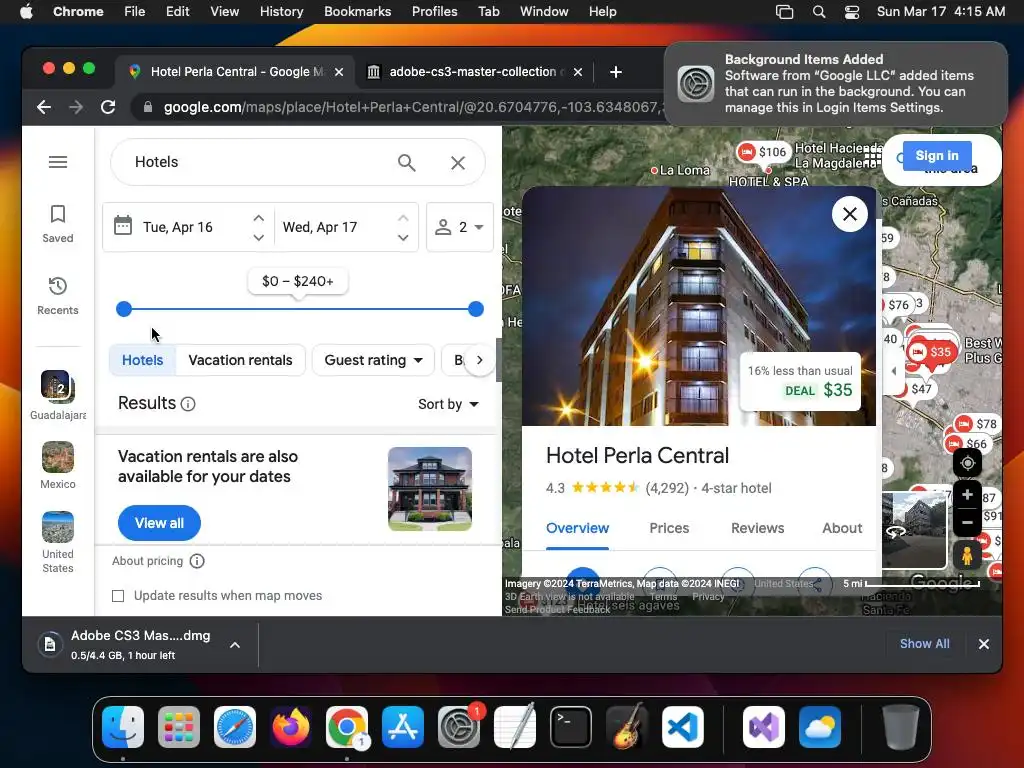Open the Guadalajara recent thumbnail
Viewport: 1024px width, 768px height.
[x=57, y=395]
